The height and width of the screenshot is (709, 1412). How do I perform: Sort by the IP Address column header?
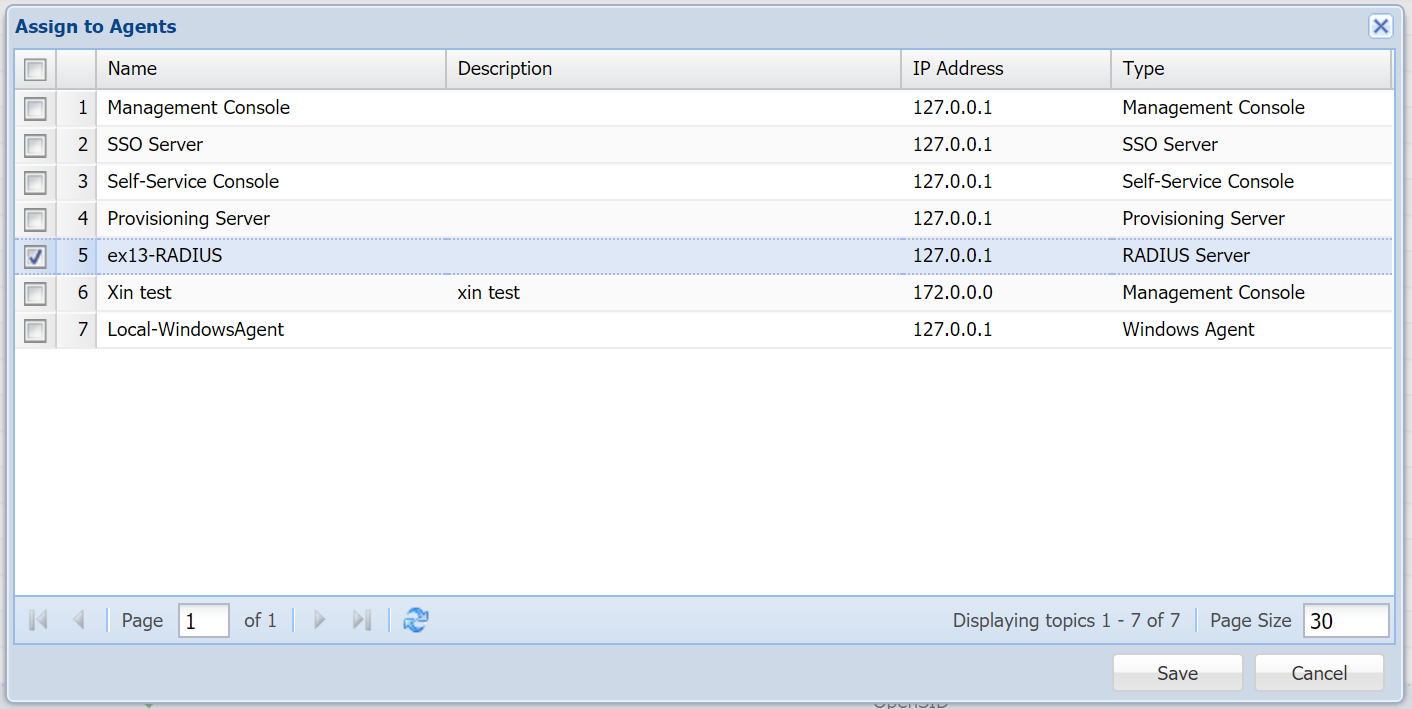[1005, 69]
